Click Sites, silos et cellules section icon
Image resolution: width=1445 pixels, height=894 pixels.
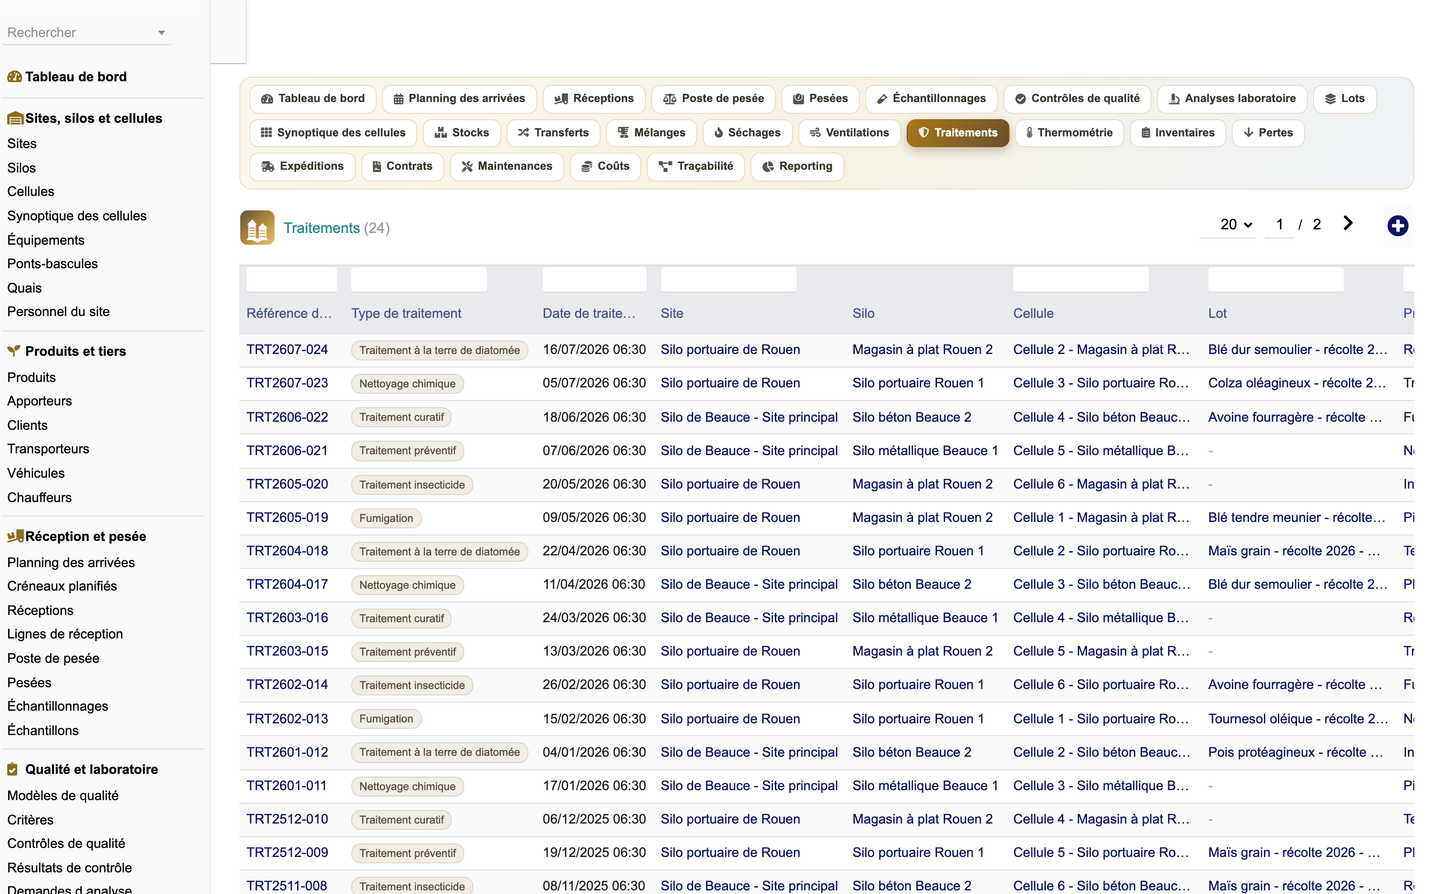(15, 118)
